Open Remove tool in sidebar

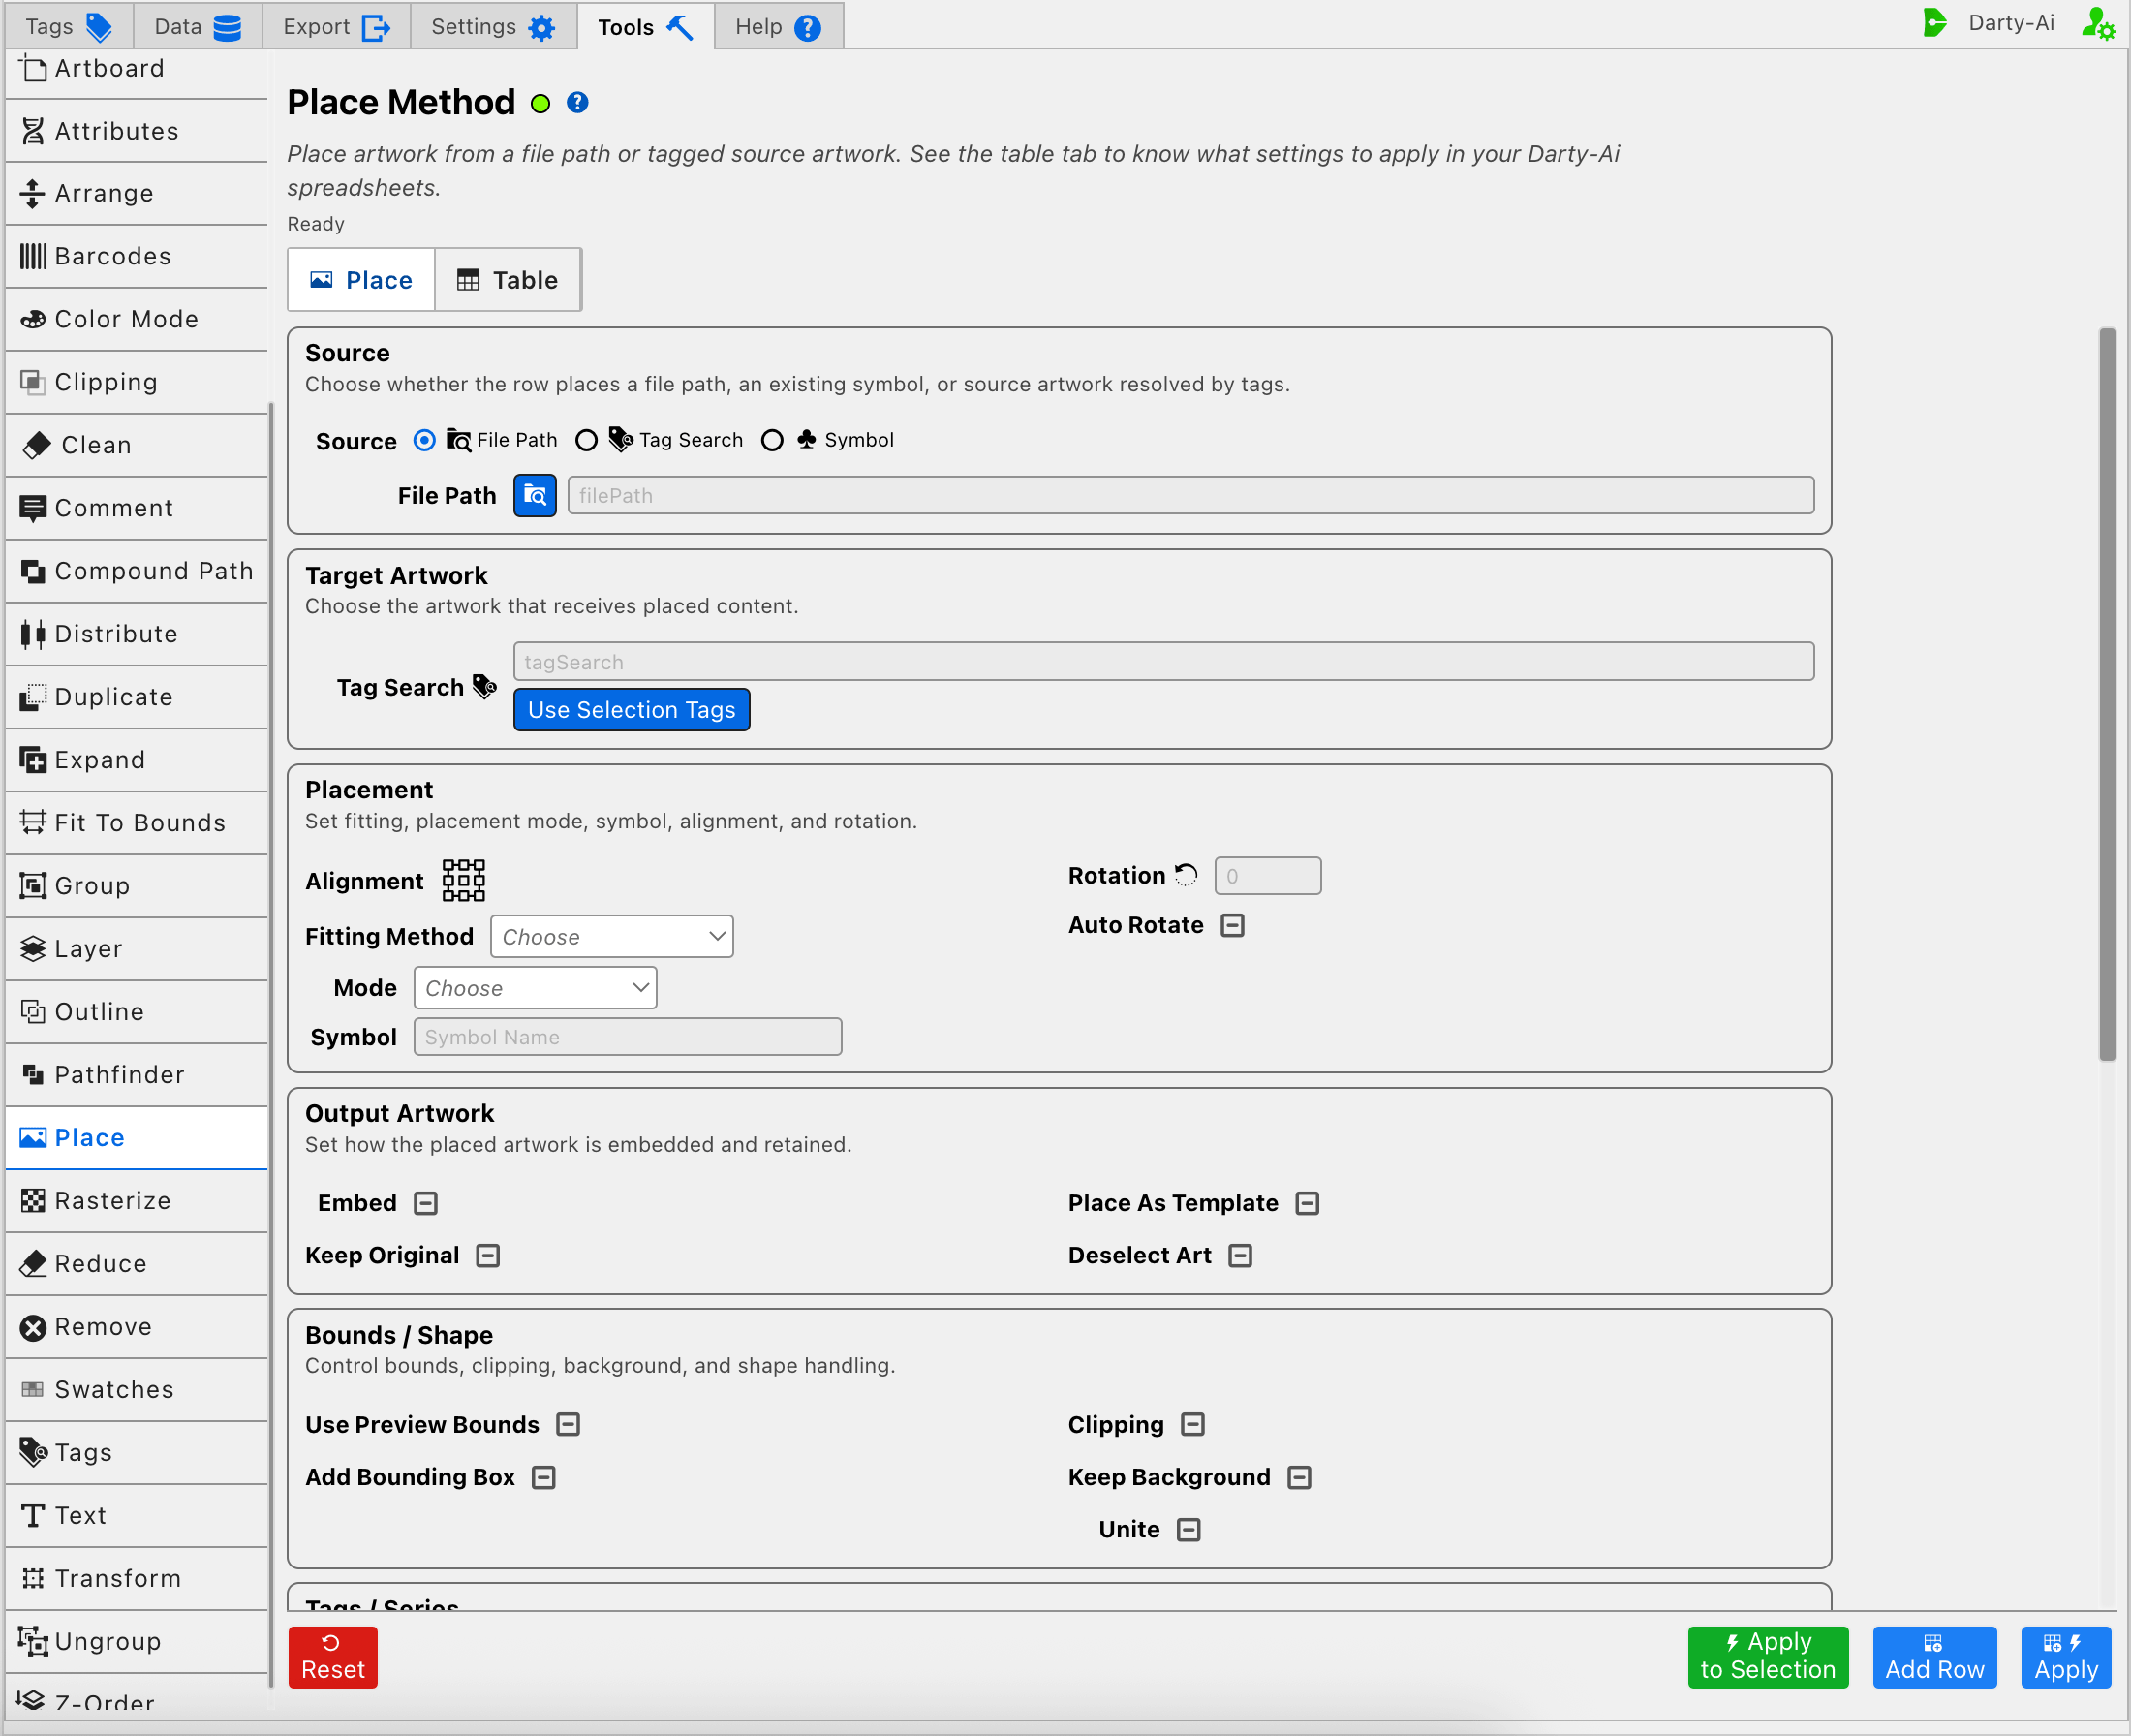point(137,1327)
